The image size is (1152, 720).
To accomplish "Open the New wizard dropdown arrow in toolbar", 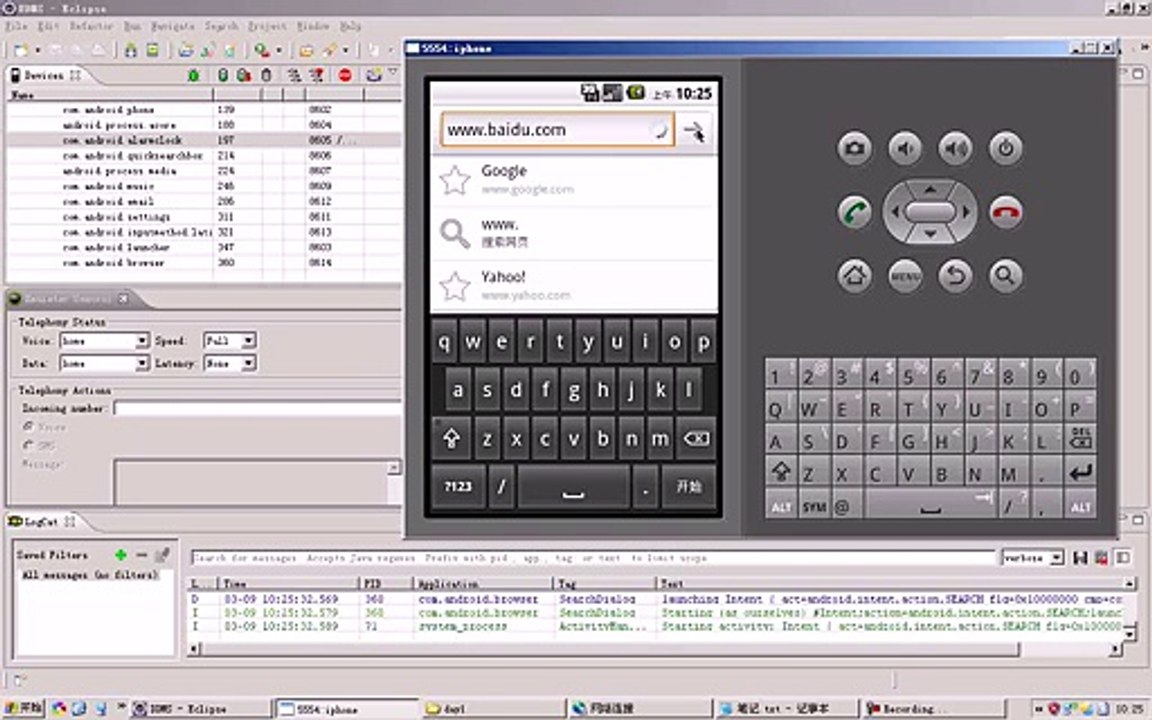I will 37,50.
